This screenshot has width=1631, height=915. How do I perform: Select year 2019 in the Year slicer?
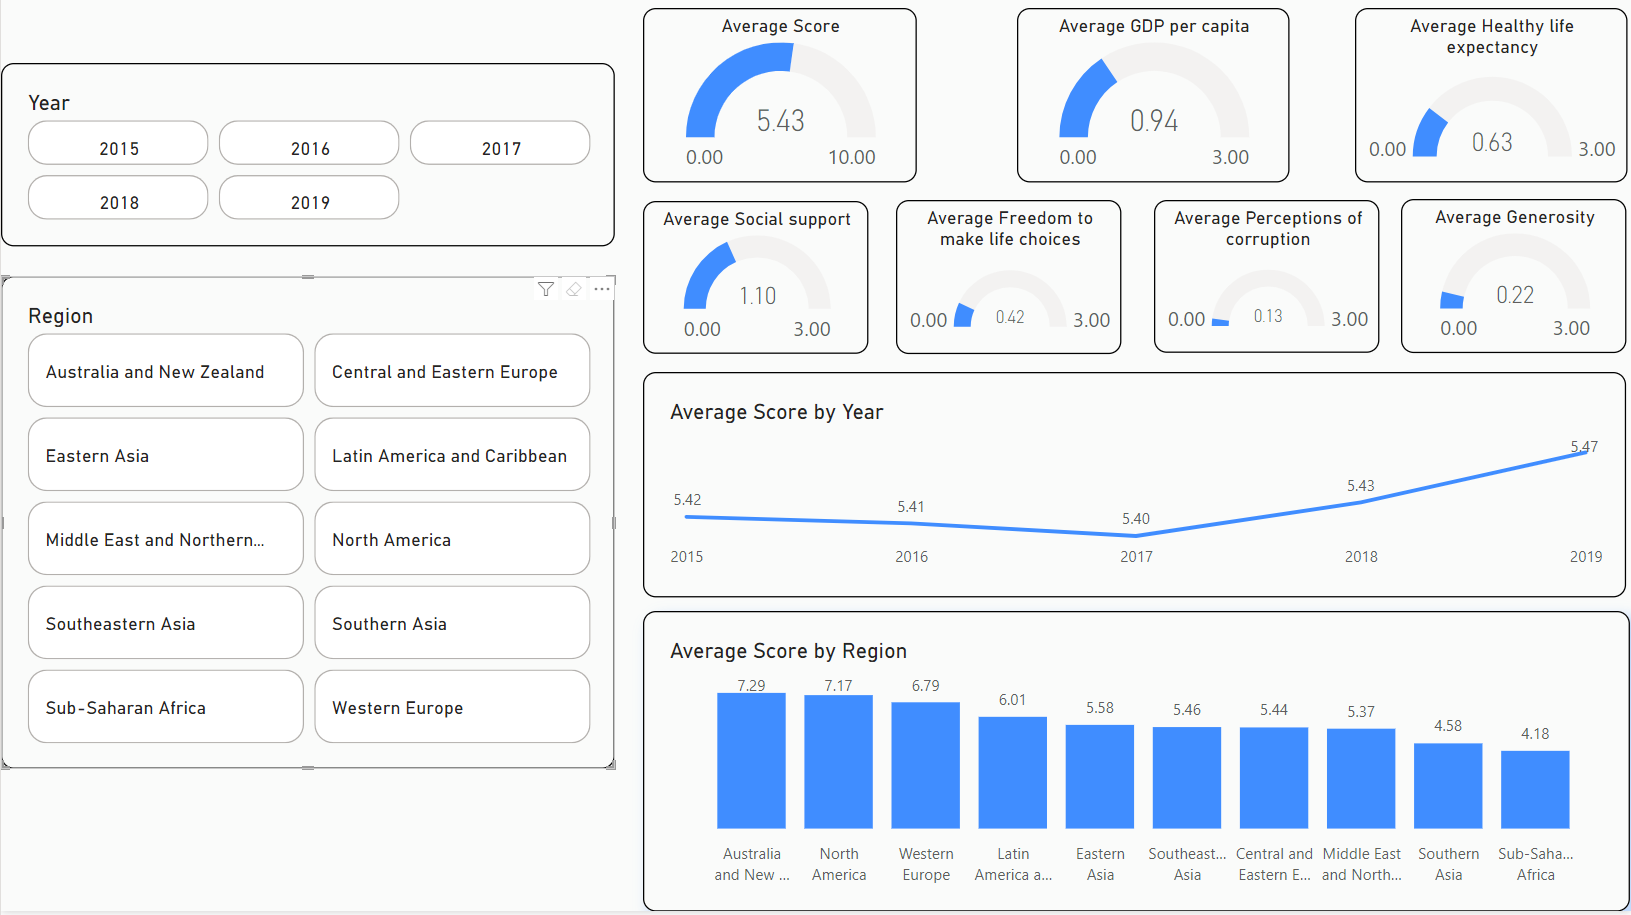(x=309, y=197)
